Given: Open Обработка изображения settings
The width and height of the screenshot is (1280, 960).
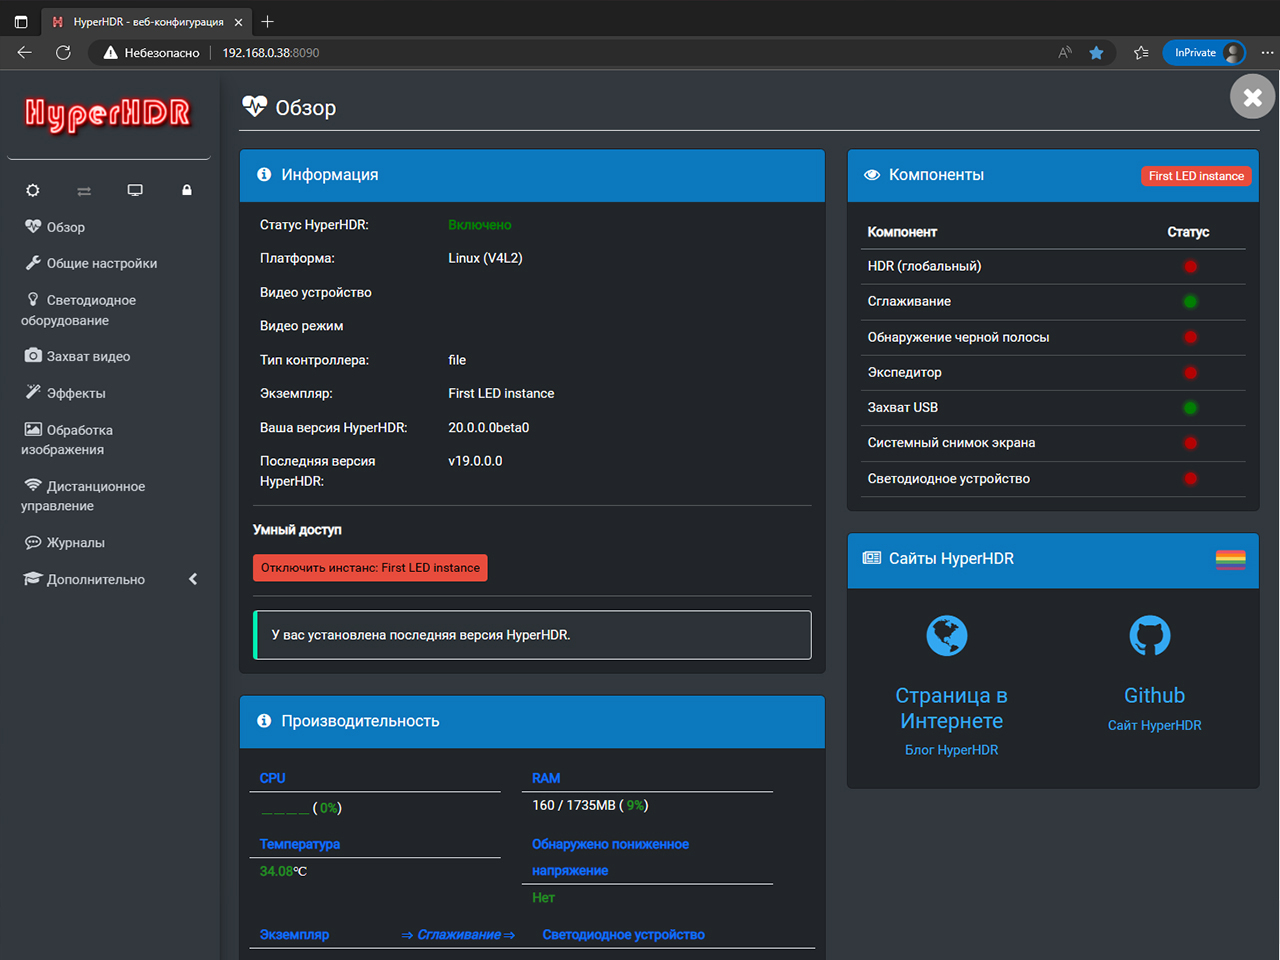Looking at the screenshot, I should (x=68, y=439).
